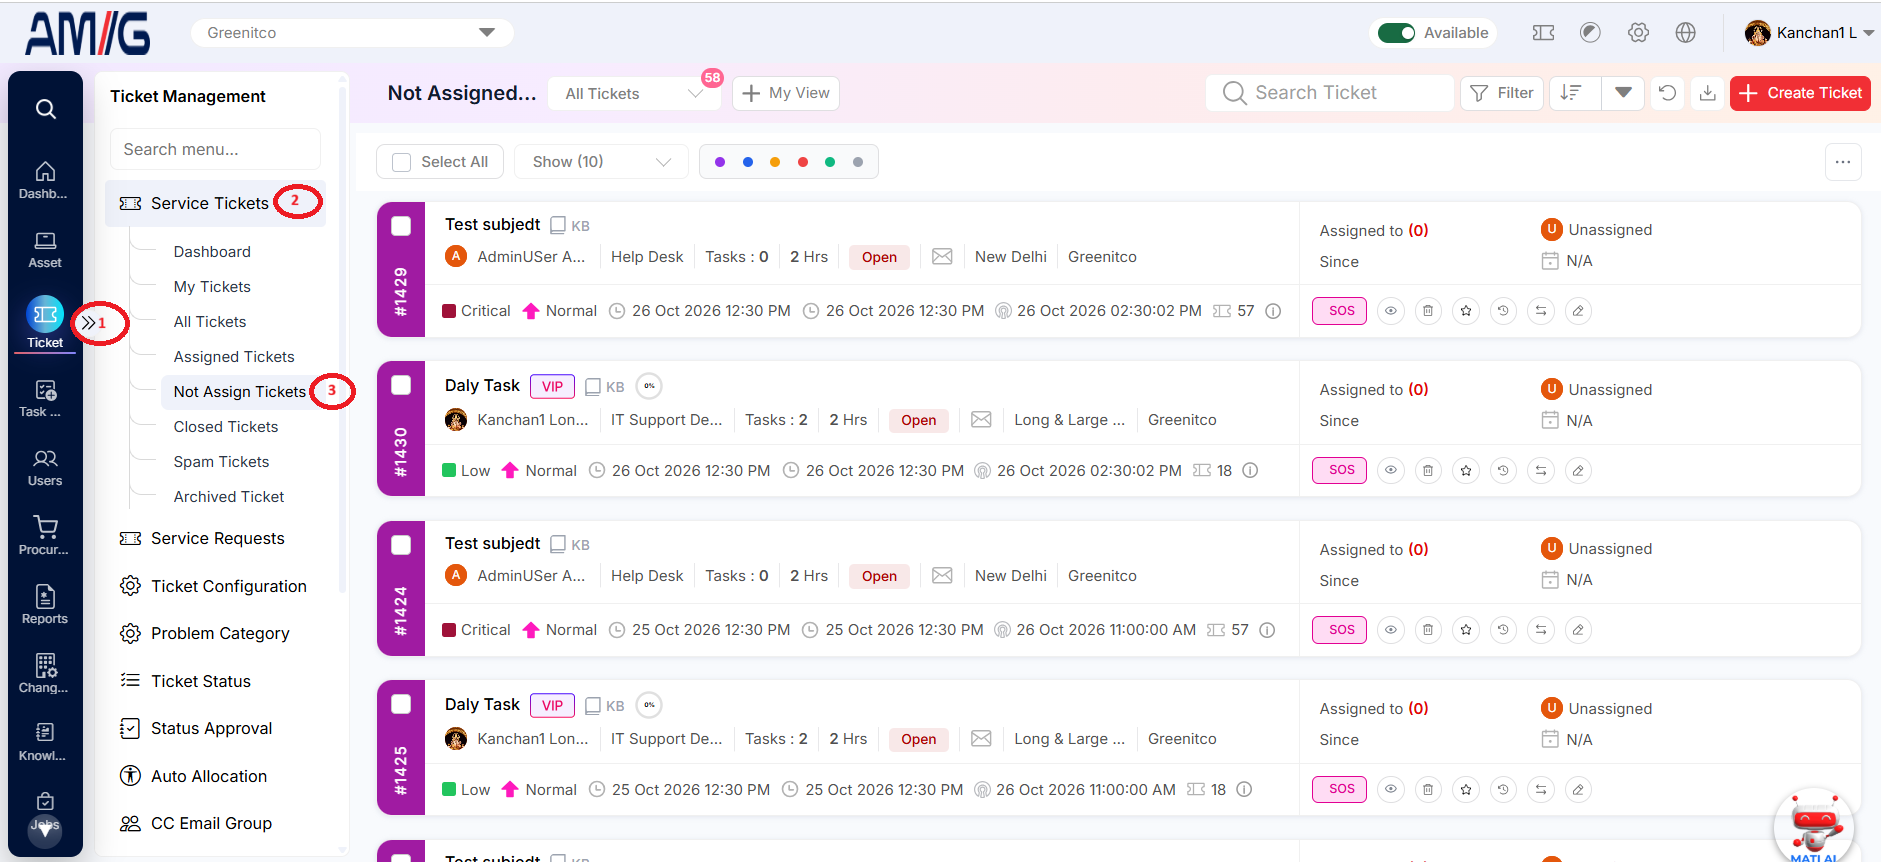Click the Create Ticket button
1881x862 pixels.
pyautogui.click(x=1800, y=93)
